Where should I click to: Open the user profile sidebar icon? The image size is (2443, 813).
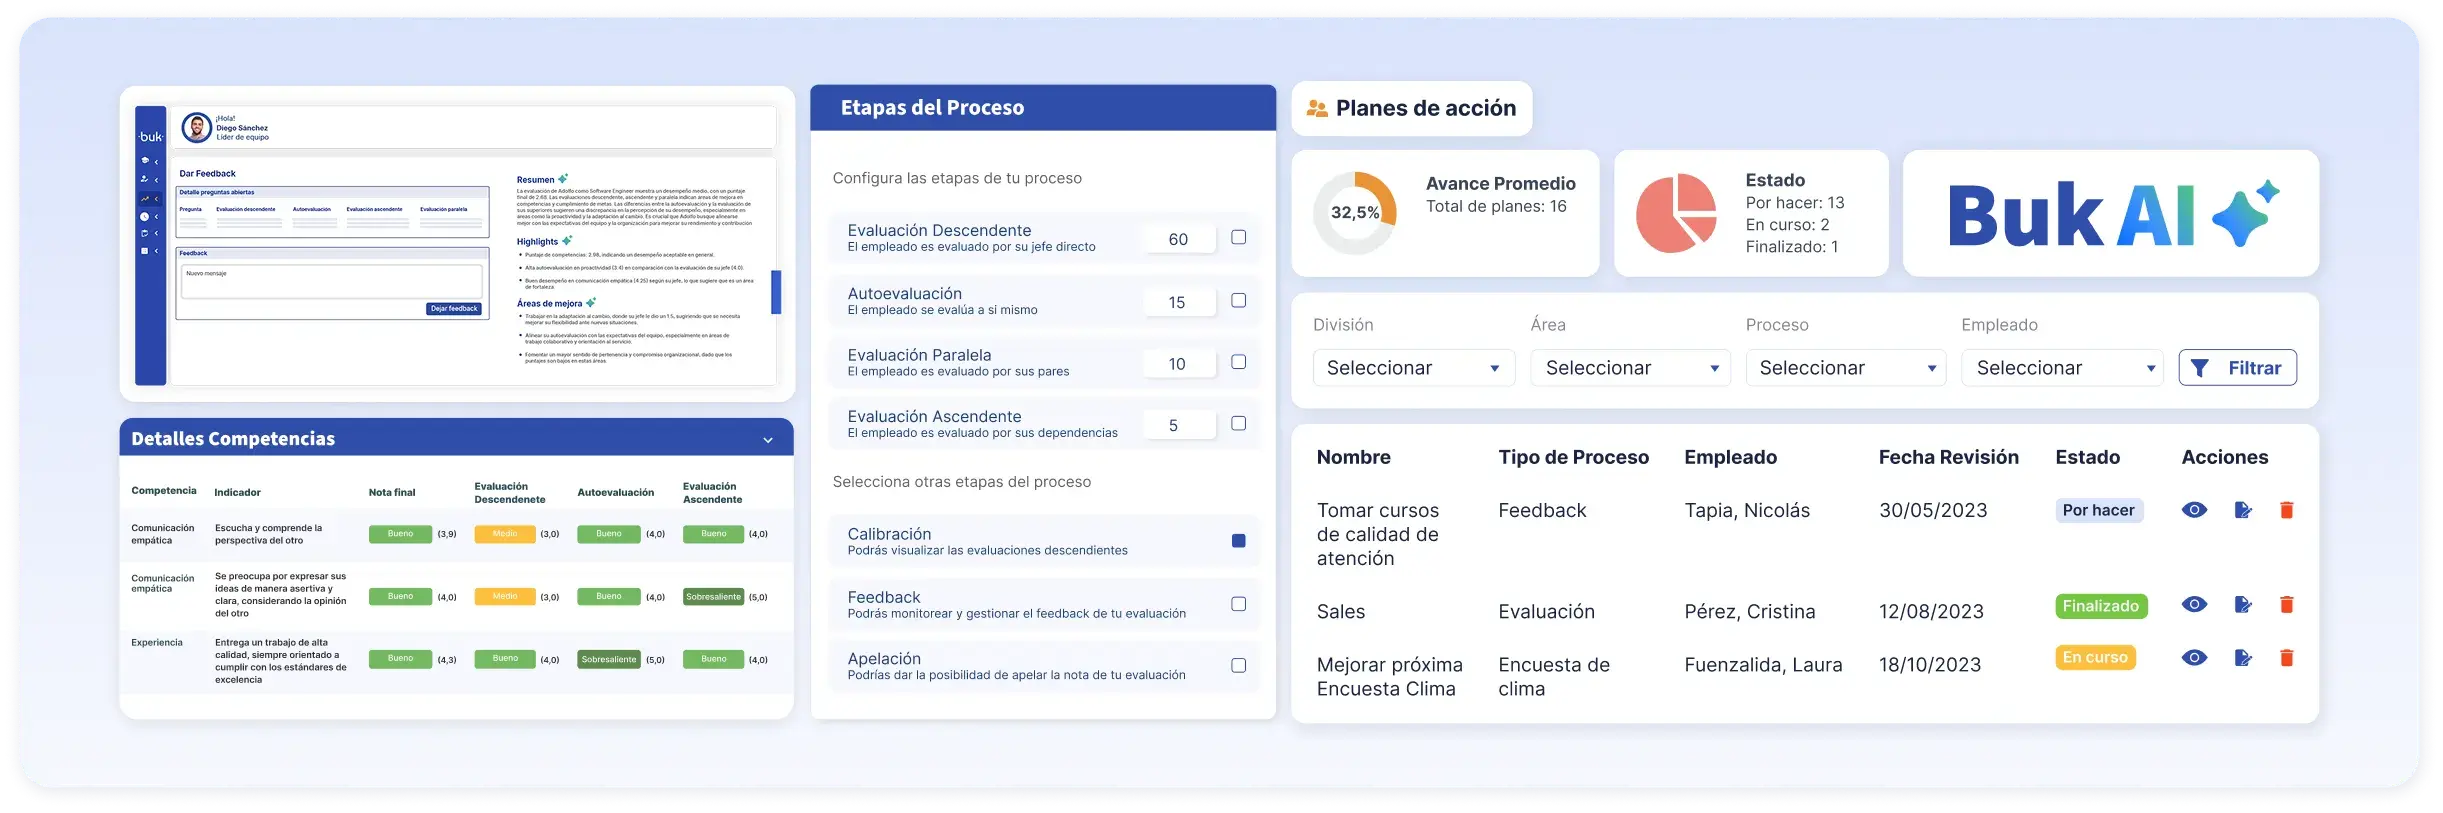tap(144, 179)
